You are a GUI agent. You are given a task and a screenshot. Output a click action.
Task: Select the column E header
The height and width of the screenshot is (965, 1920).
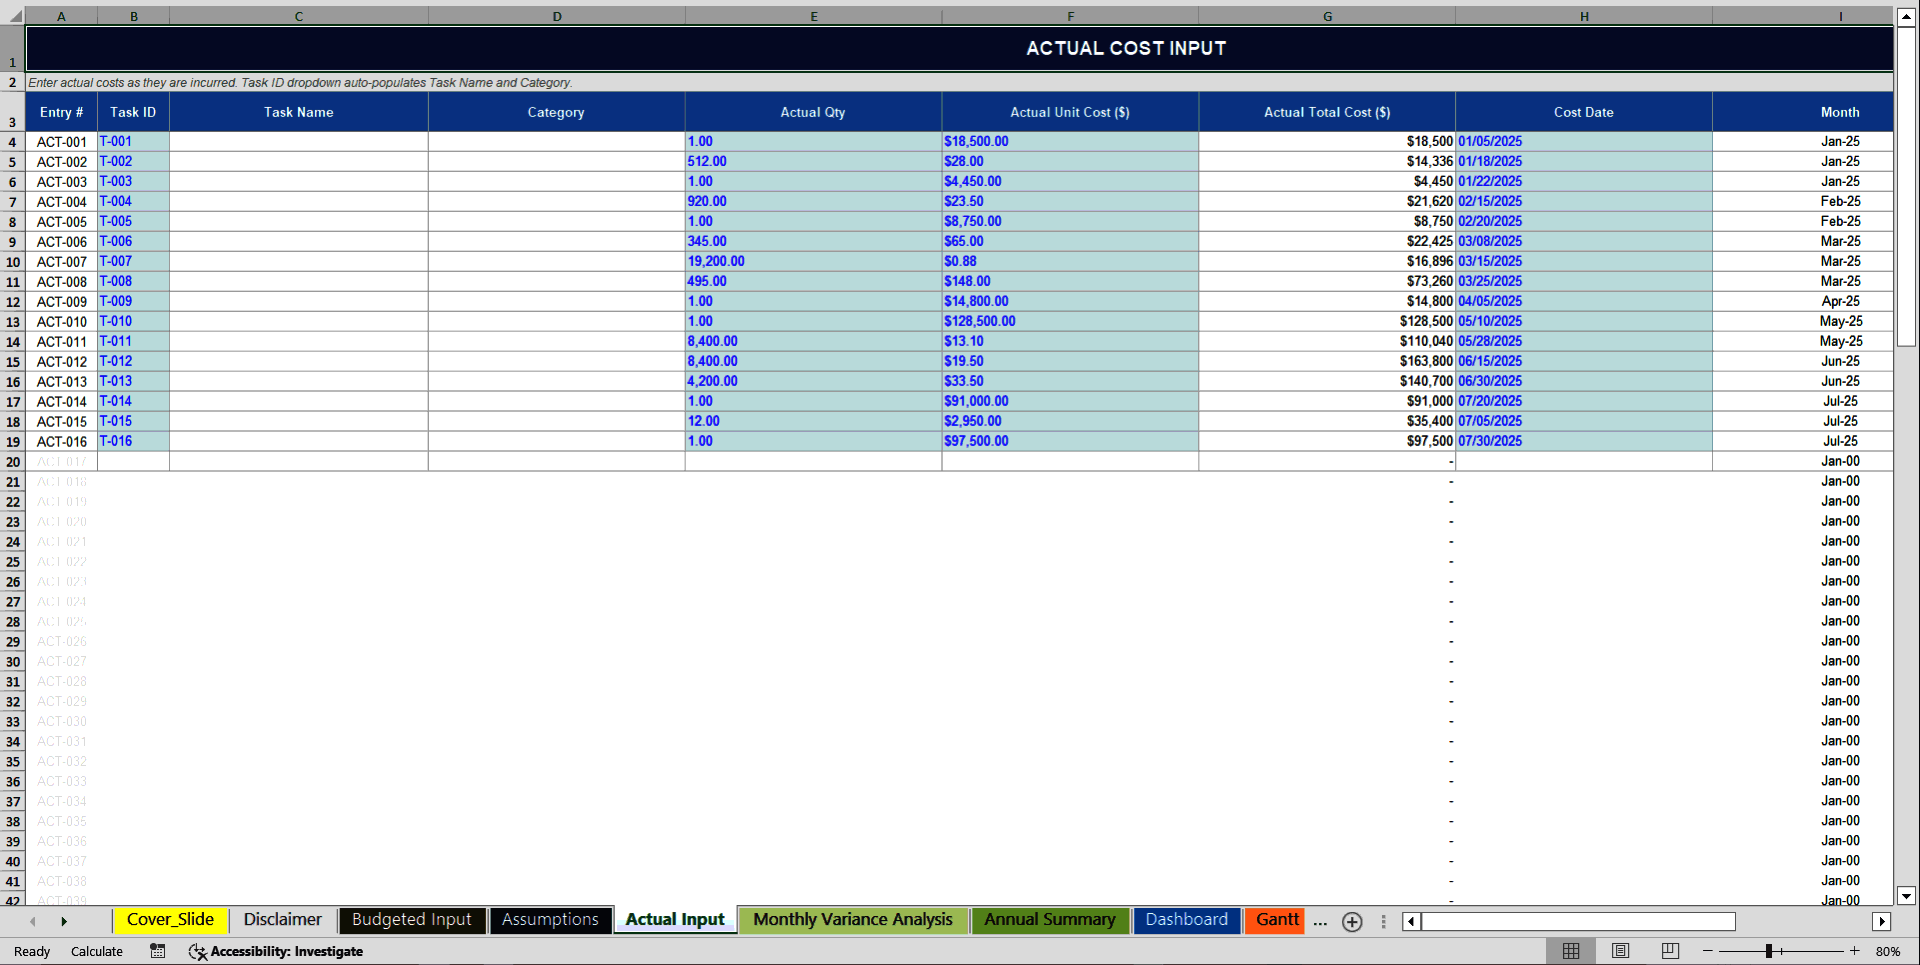[813, 16]
